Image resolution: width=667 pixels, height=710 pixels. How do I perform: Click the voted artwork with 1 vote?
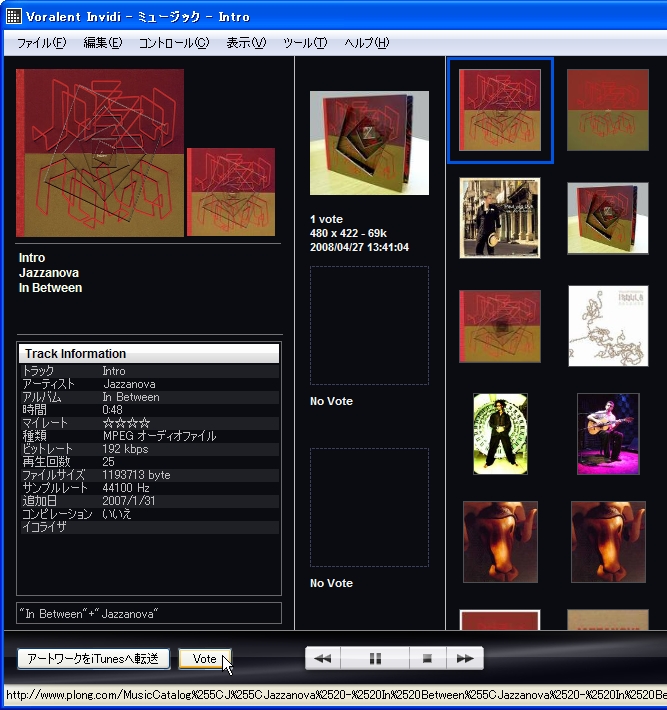[x=369, y=143]
